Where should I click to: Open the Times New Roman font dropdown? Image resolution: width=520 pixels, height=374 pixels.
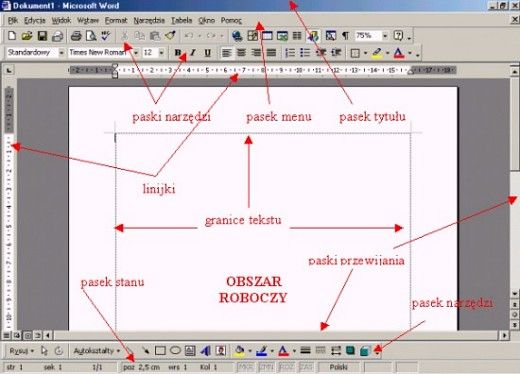coord(136,53)
